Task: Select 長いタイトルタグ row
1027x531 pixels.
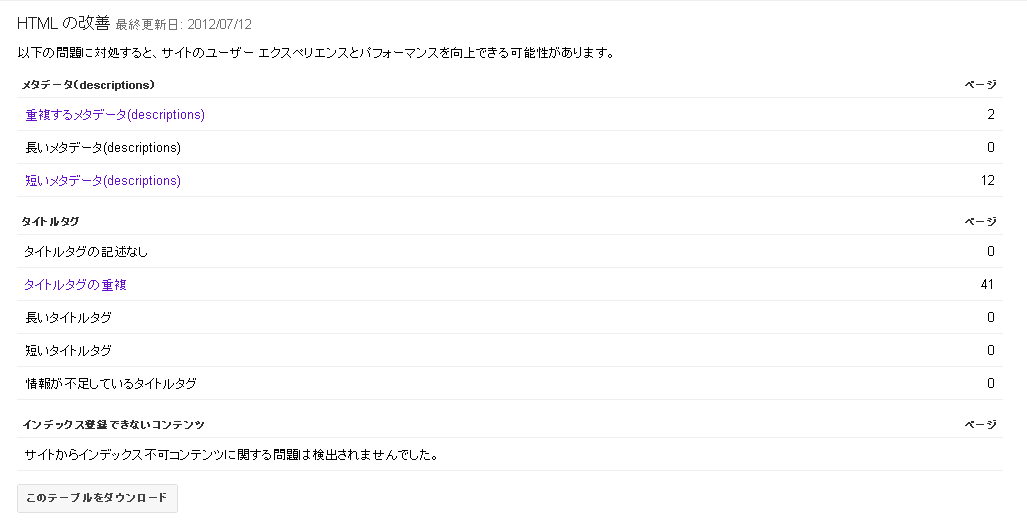Action: (510, 318)
